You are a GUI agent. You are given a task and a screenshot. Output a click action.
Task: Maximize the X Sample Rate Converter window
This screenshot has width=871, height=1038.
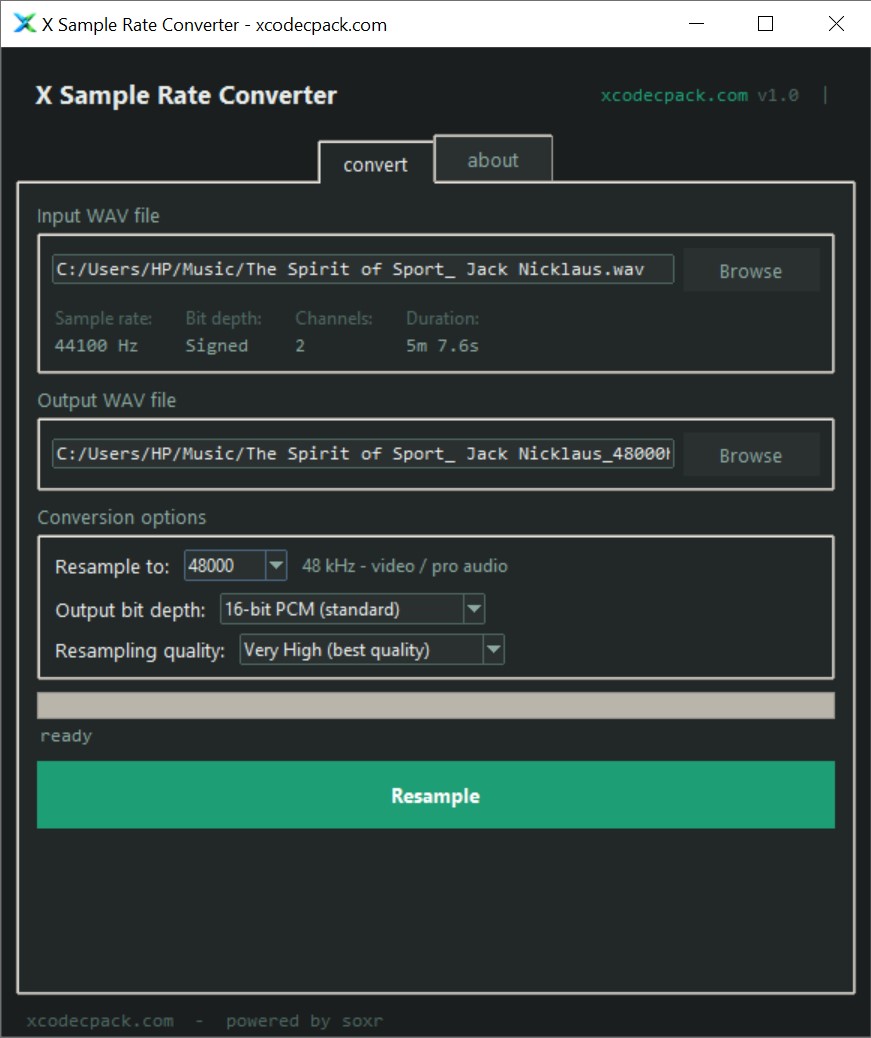[x=765, y=24]
